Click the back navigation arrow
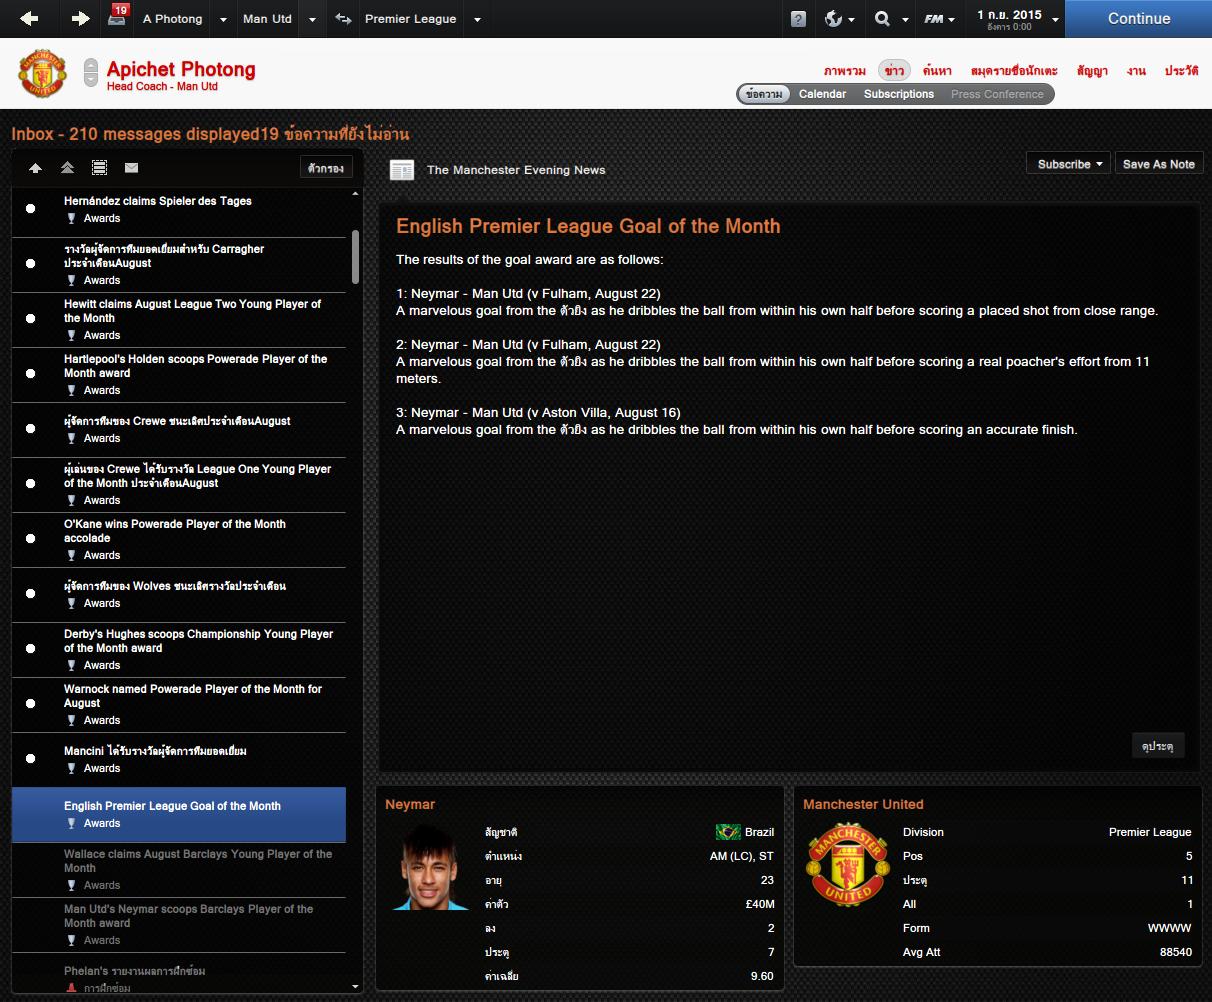Screen dimensions: 1212x1002 pyautogui.click(x=29, y=18)
